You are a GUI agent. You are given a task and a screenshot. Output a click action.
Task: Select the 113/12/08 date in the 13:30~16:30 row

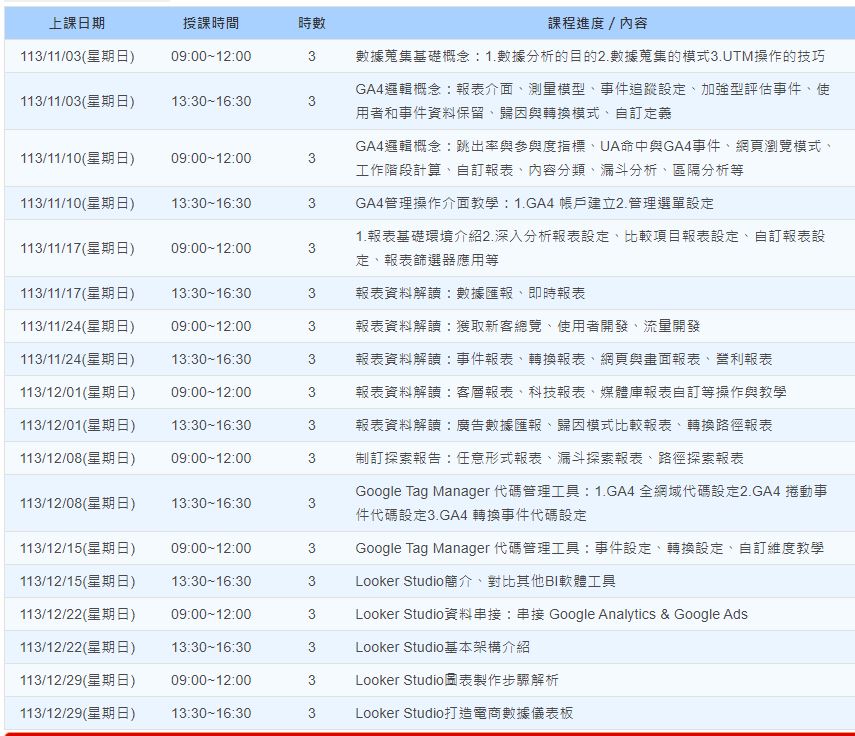pyautogui.click(x=77, y=503)
